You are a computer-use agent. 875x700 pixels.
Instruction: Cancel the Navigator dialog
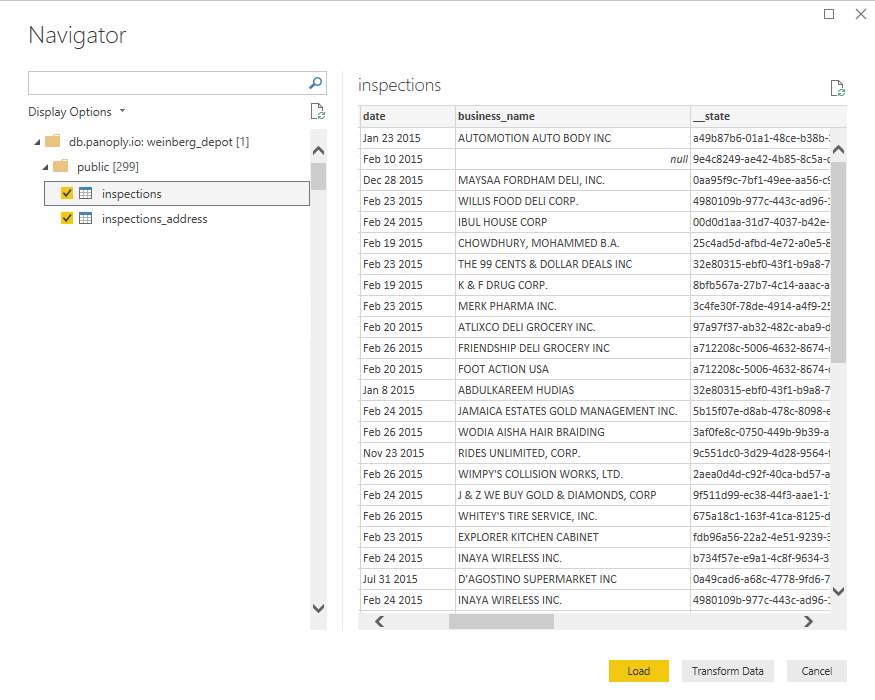click(816, 671)
